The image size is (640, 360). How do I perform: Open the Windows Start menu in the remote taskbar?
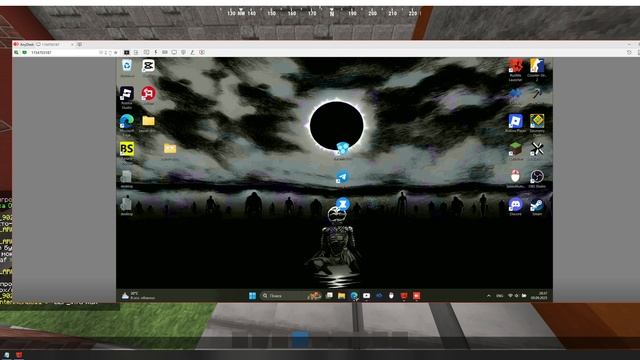pos(252,296)
